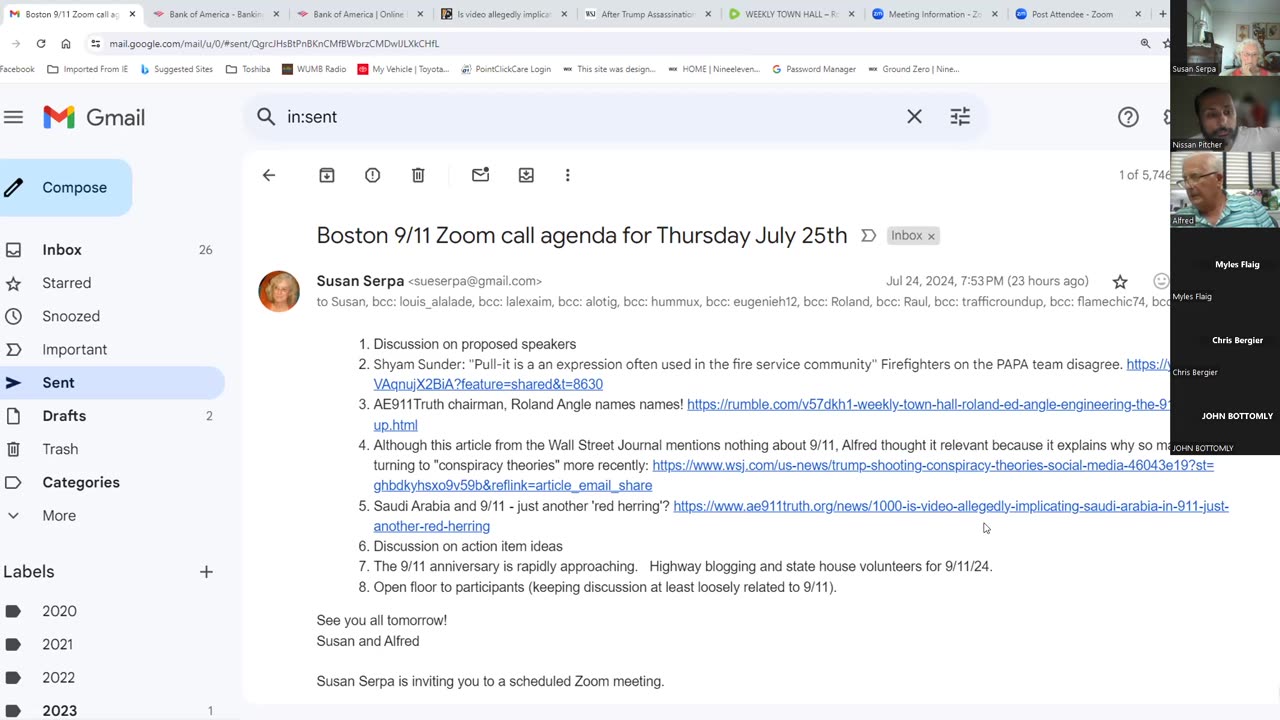This screenshot has width=1280, height=720.
Task: Open the PointClickCare Login bookmark
Action: click(506, 69)
